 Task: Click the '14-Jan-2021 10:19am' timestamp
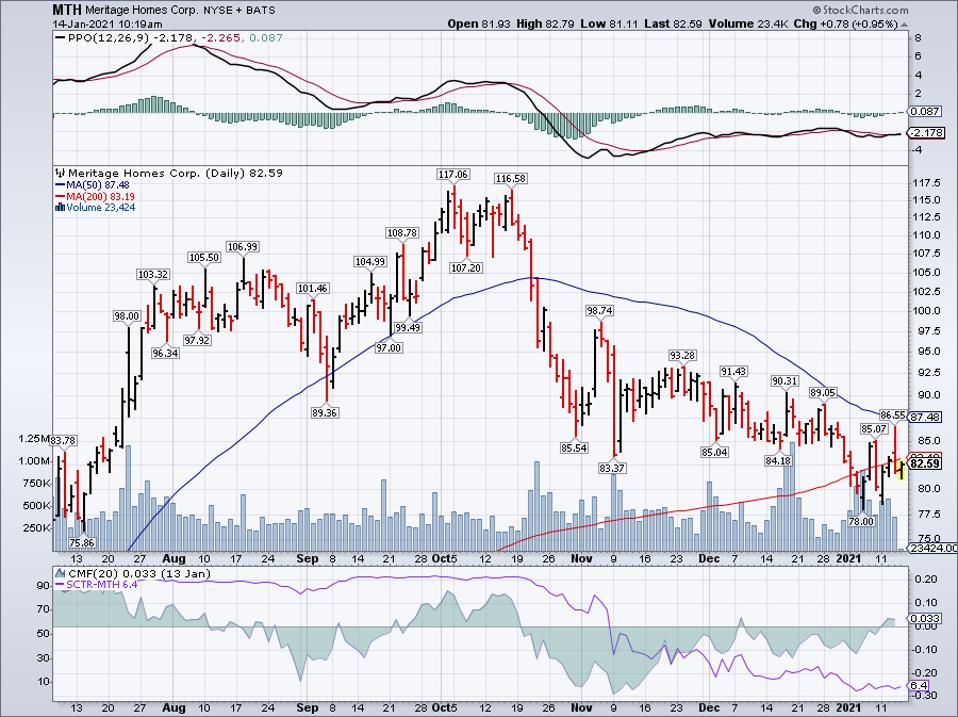pos(108,24)
